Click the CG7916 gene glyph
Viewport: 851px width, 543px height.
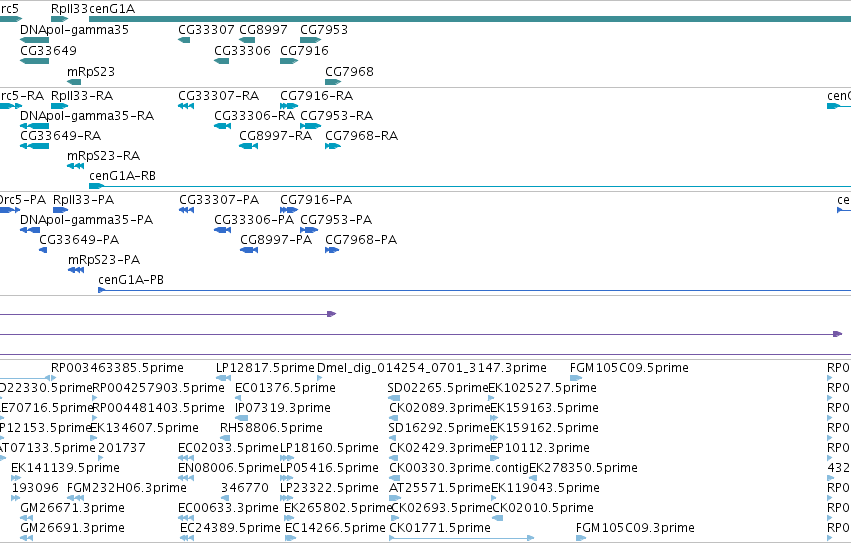tap(289, 61)
